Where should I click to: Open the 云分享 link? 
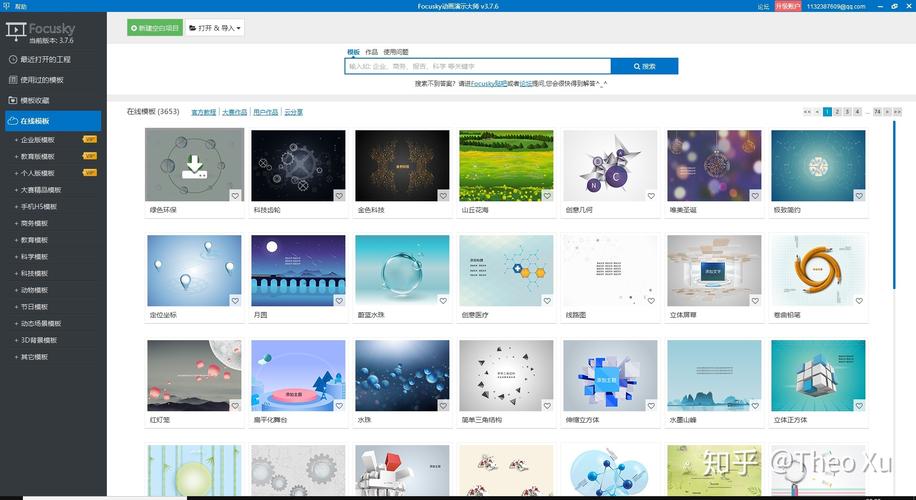[x=293, y=112]
